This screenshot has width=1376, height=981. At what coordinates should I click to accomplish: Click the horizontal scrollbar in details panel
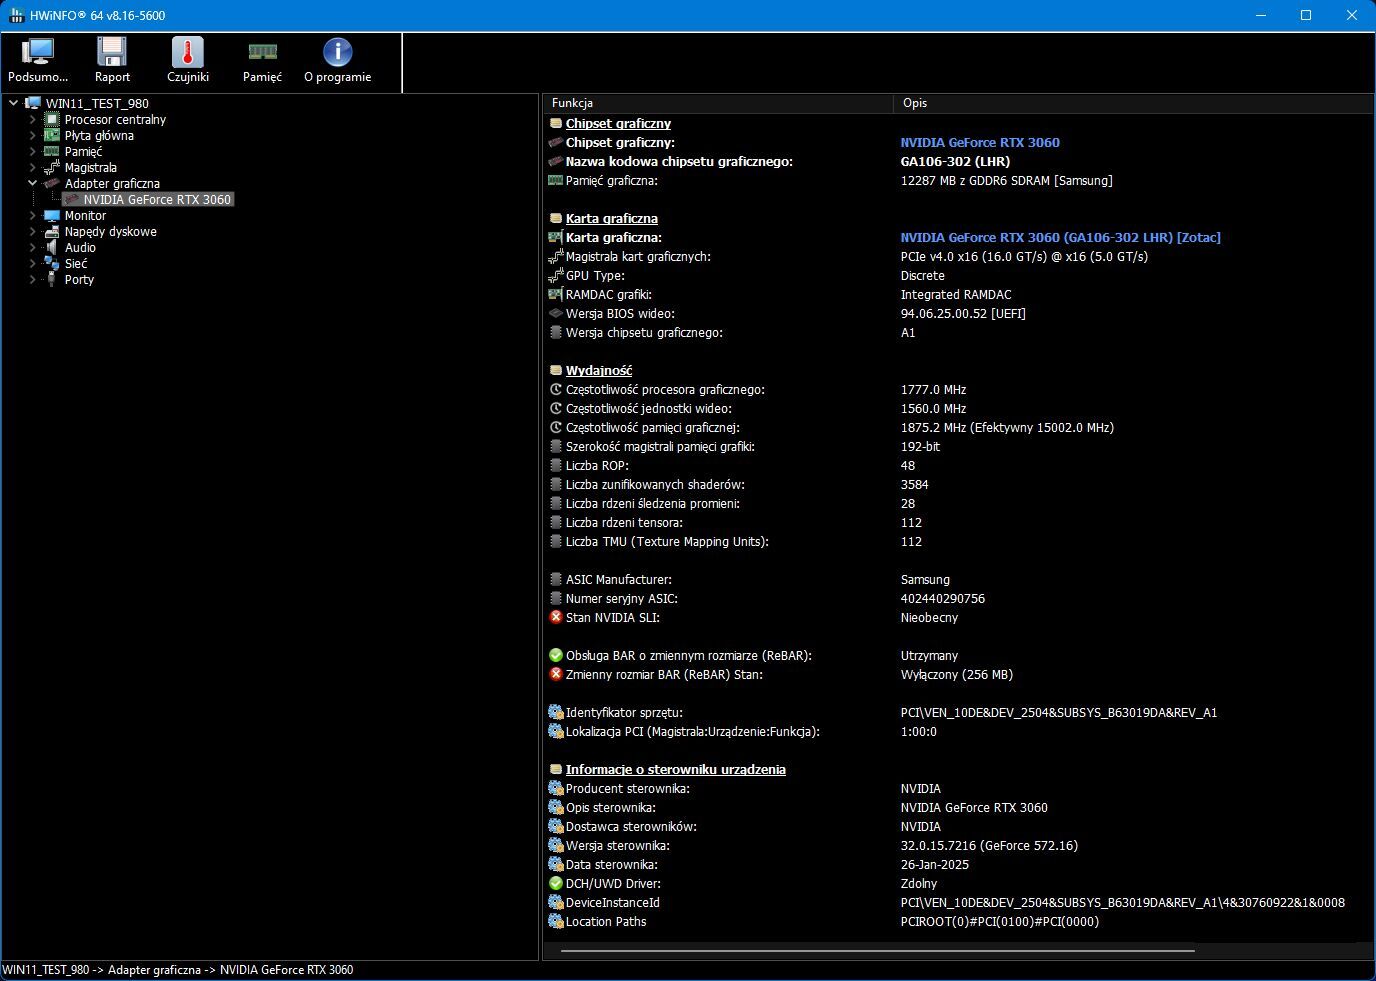click(878, 950)
